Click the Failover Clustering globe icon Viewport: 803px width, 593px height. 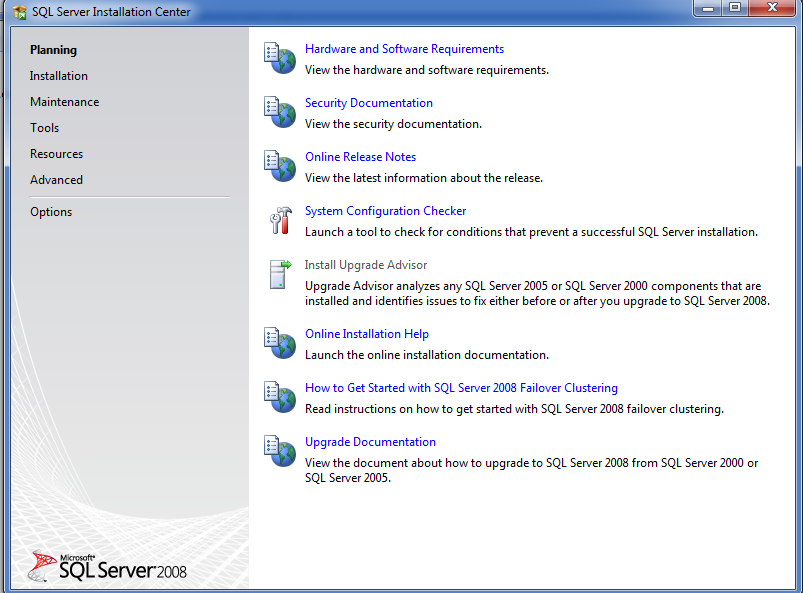[x=280, y=397]
